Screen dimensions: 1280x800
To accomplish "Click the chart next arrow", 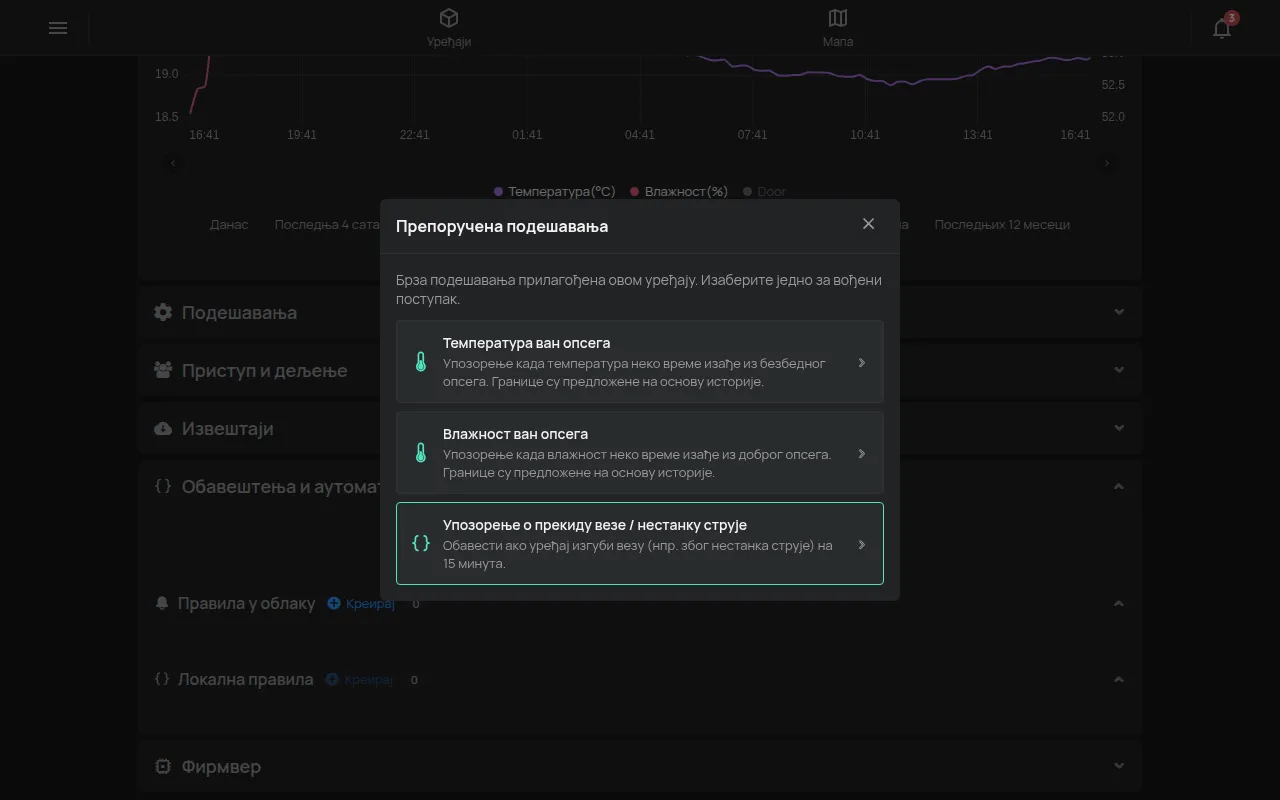I will click(x=1107, y=163).
